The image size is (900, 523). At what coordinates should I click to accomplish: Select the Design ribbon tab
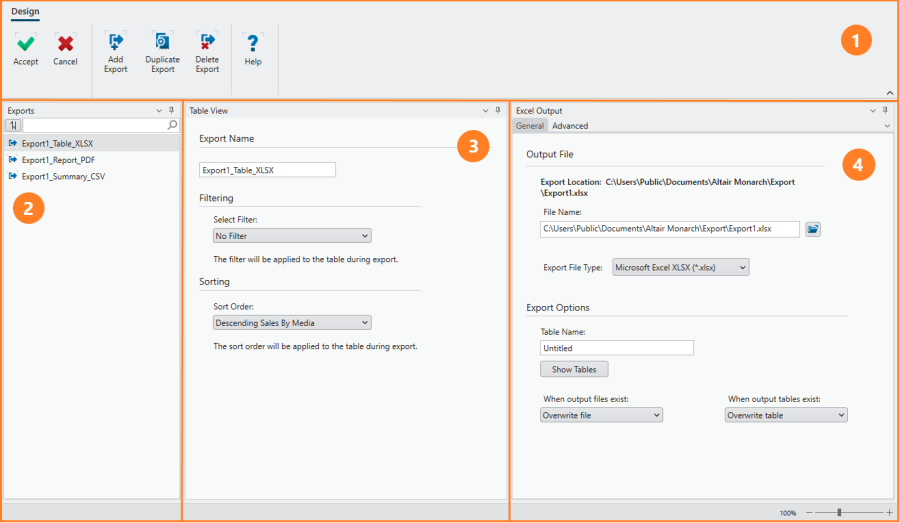25,12
